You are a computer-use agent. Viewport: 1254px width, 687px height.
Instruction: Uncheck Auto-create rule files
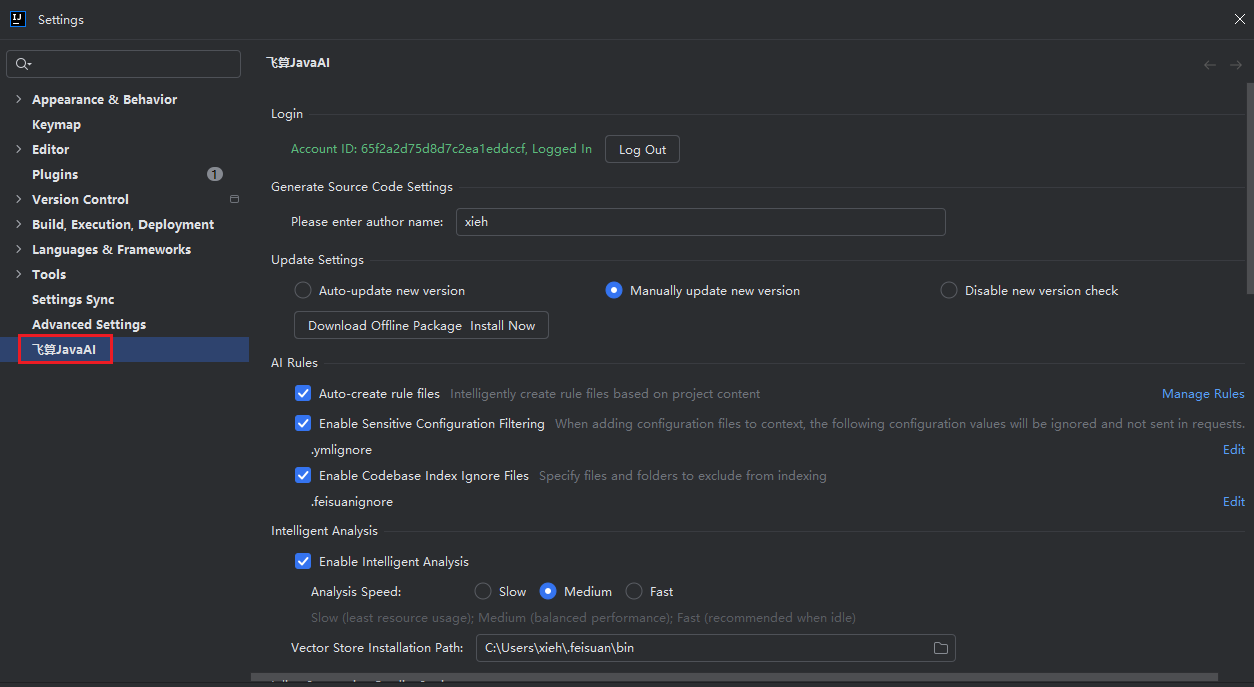click(303, 394)
